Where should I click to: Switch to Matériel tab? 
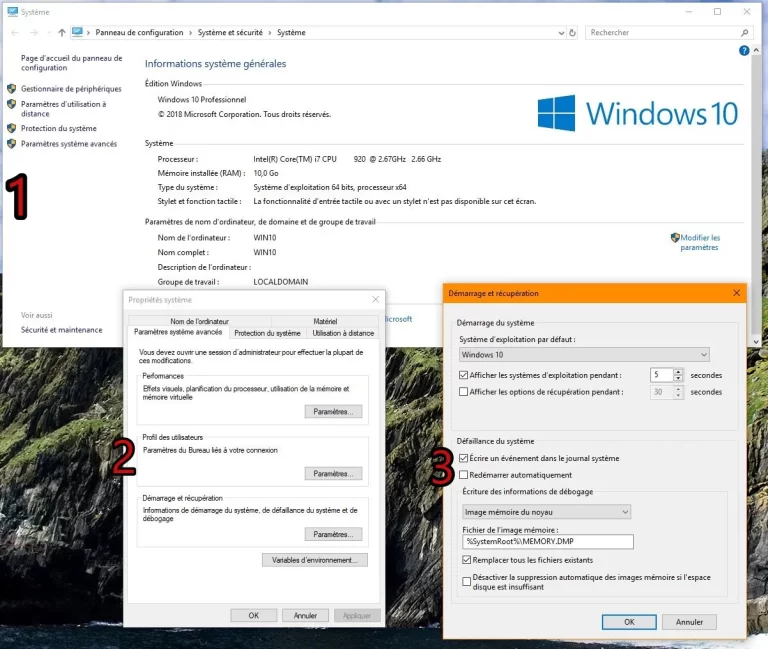(x=325, y=321)
